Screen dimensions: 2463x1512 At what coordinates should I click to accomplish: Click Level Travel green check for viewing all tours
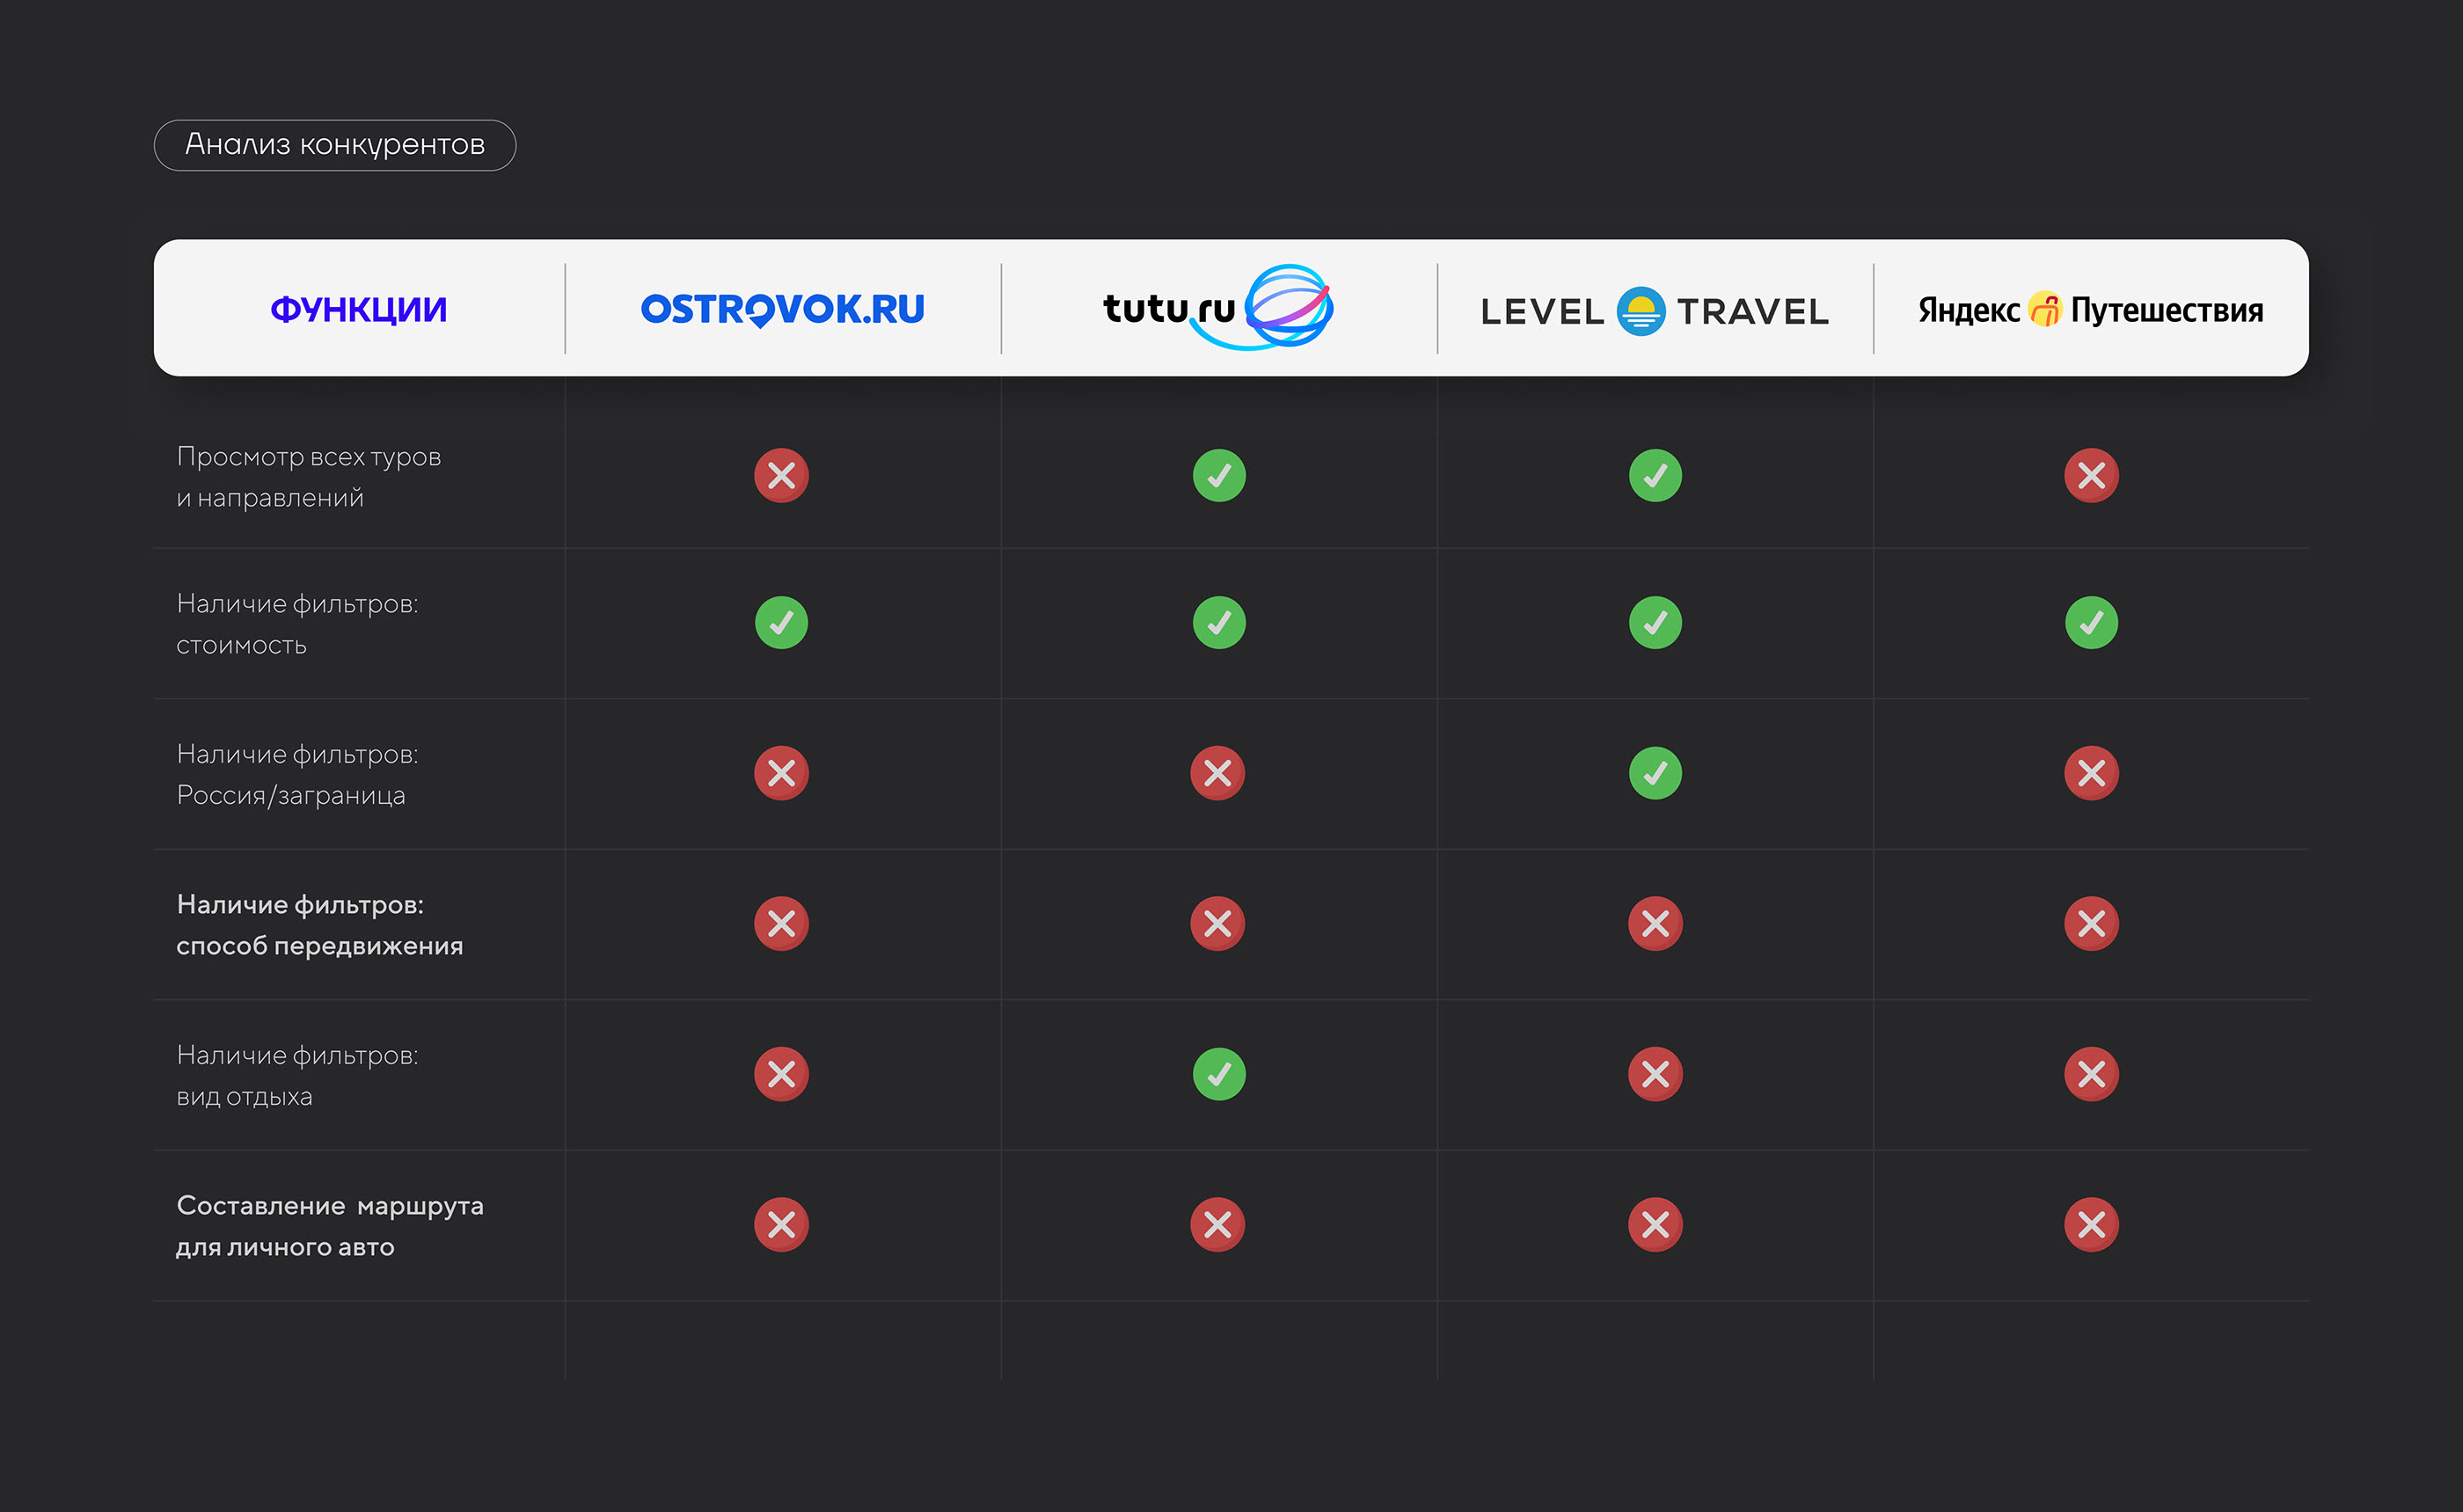(x=1655, y=475)
